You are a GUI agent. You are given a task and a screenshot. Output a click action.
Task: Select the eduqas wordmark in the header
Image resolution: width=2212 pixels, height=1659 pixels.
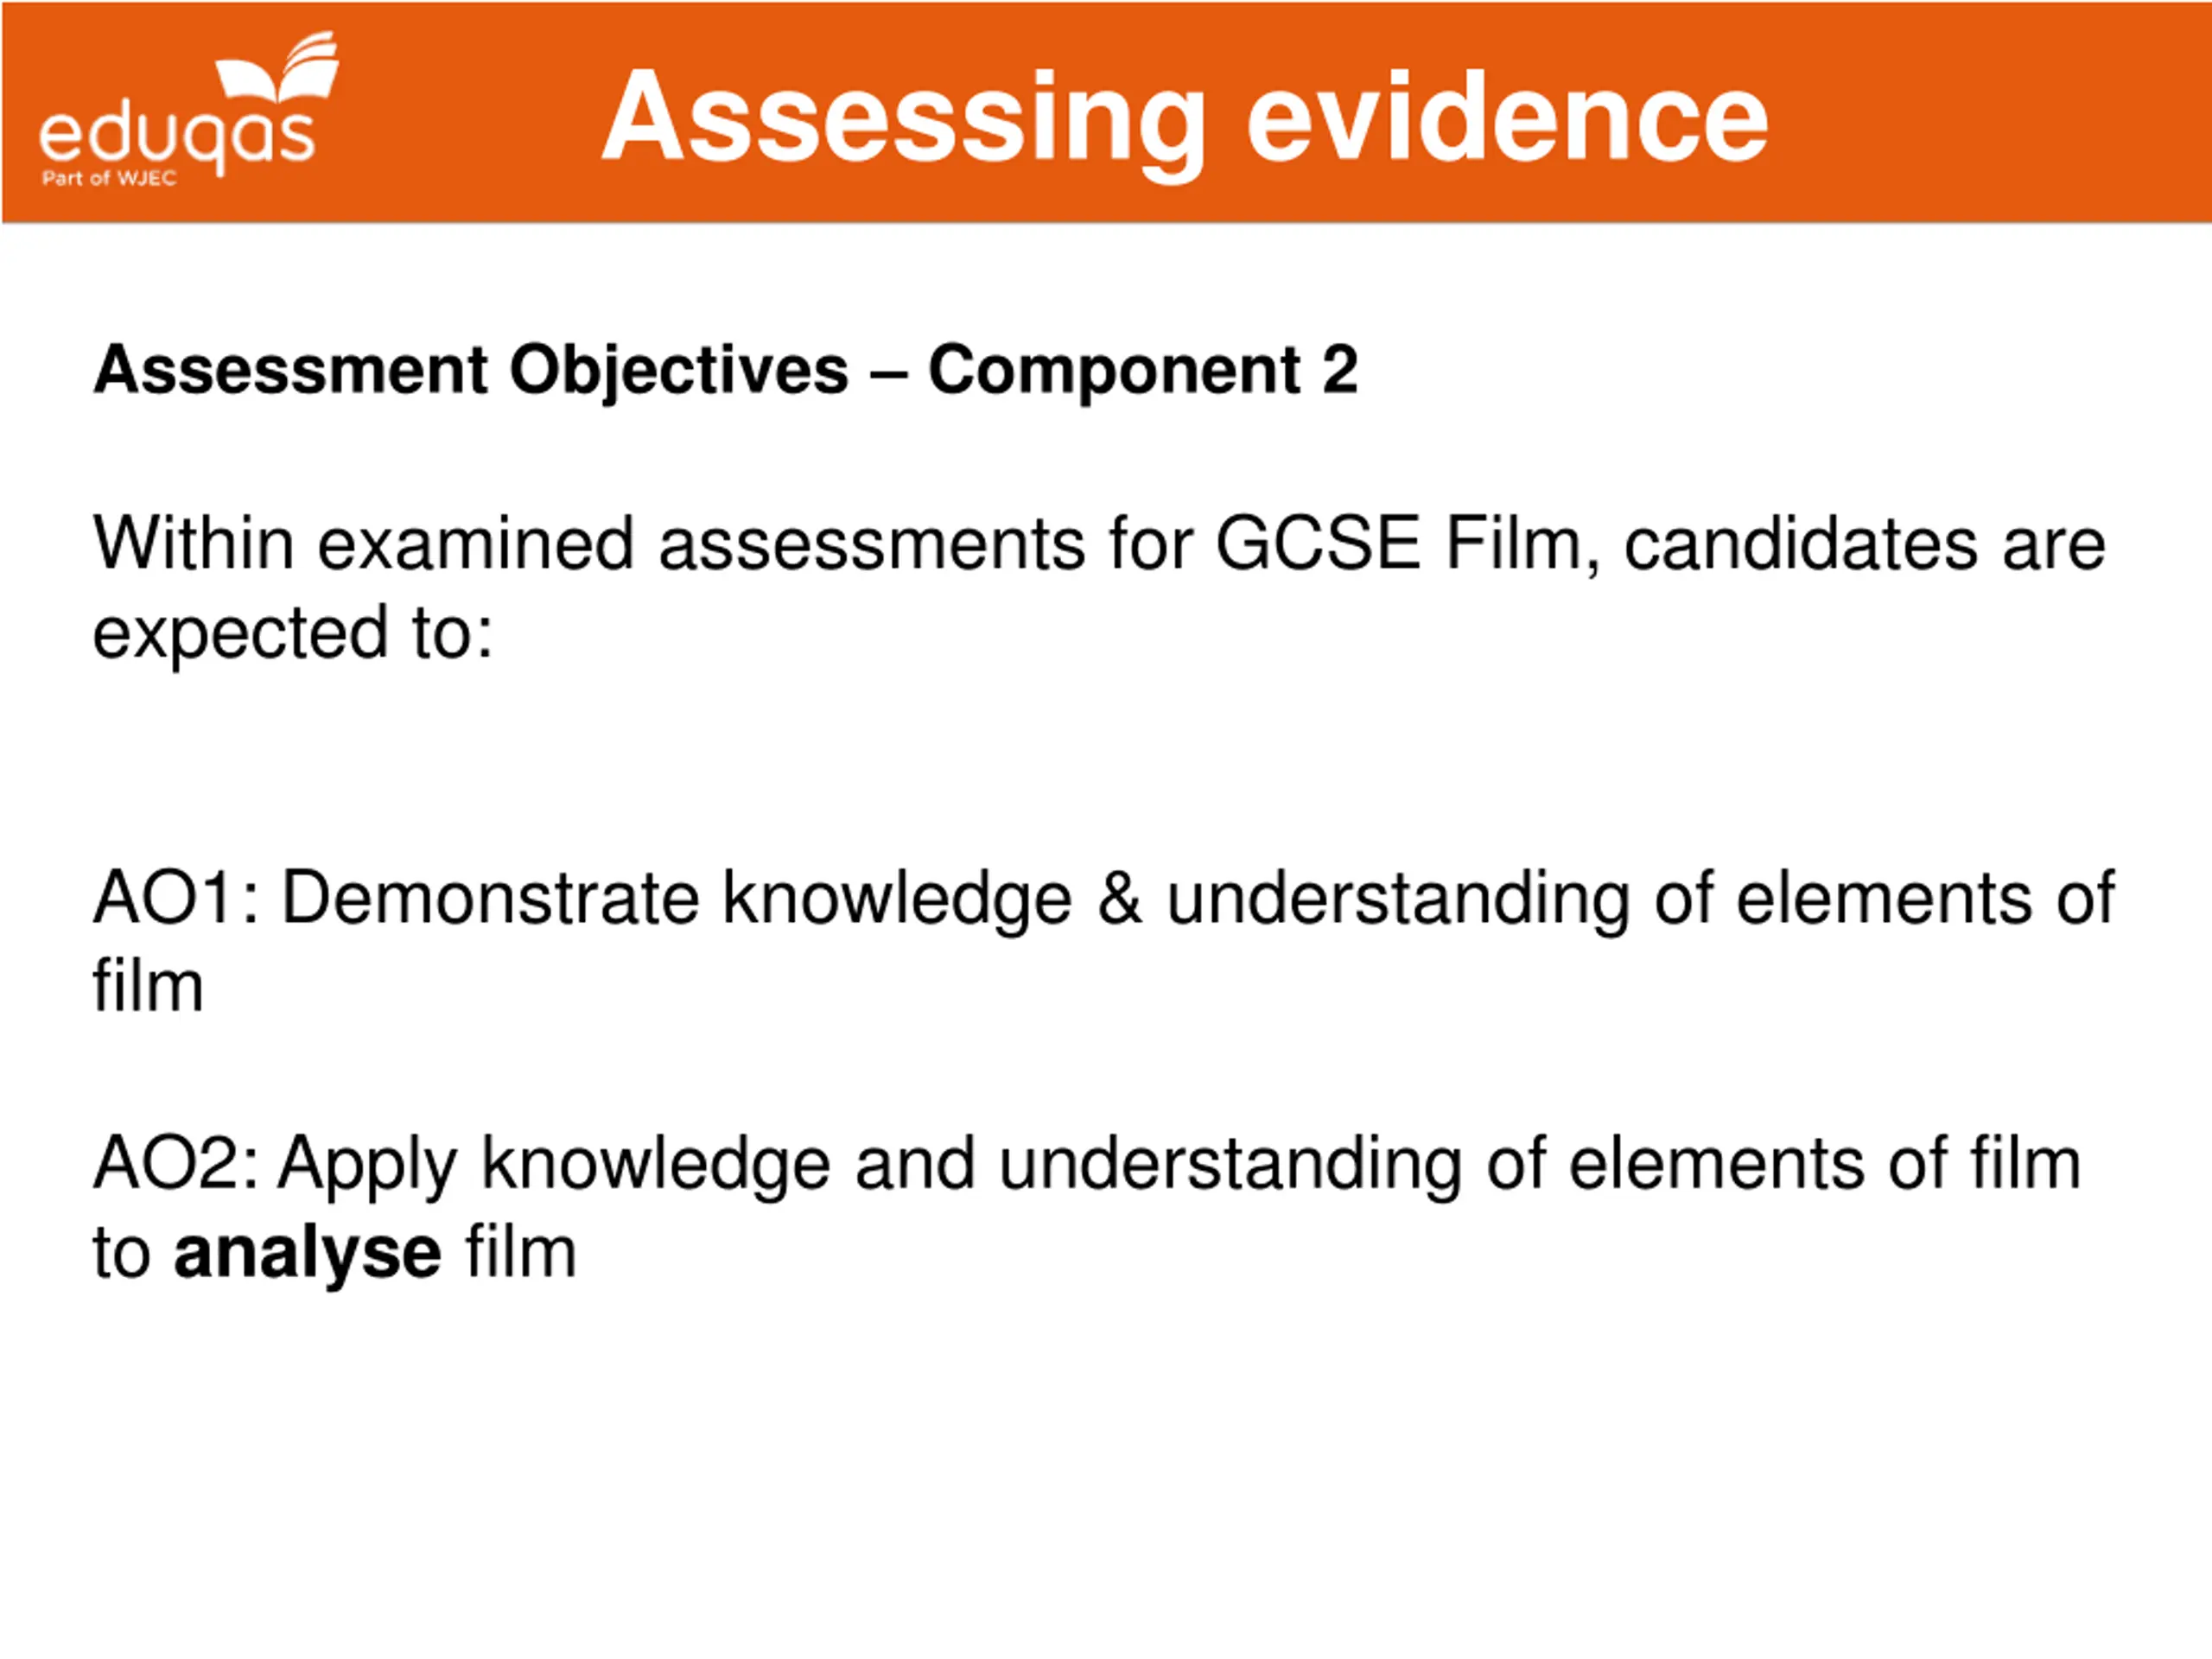point(177,138)
